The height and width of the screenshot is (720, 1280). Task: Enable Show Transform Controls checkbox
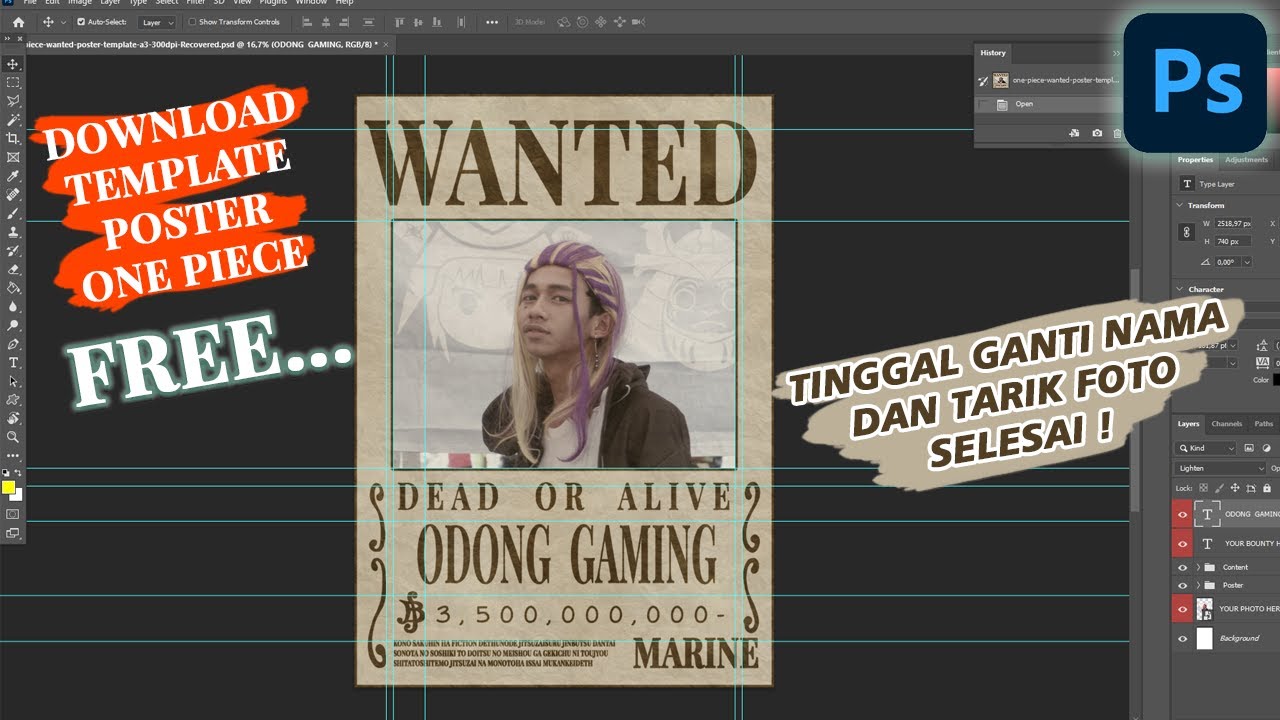tap(192, 21)
